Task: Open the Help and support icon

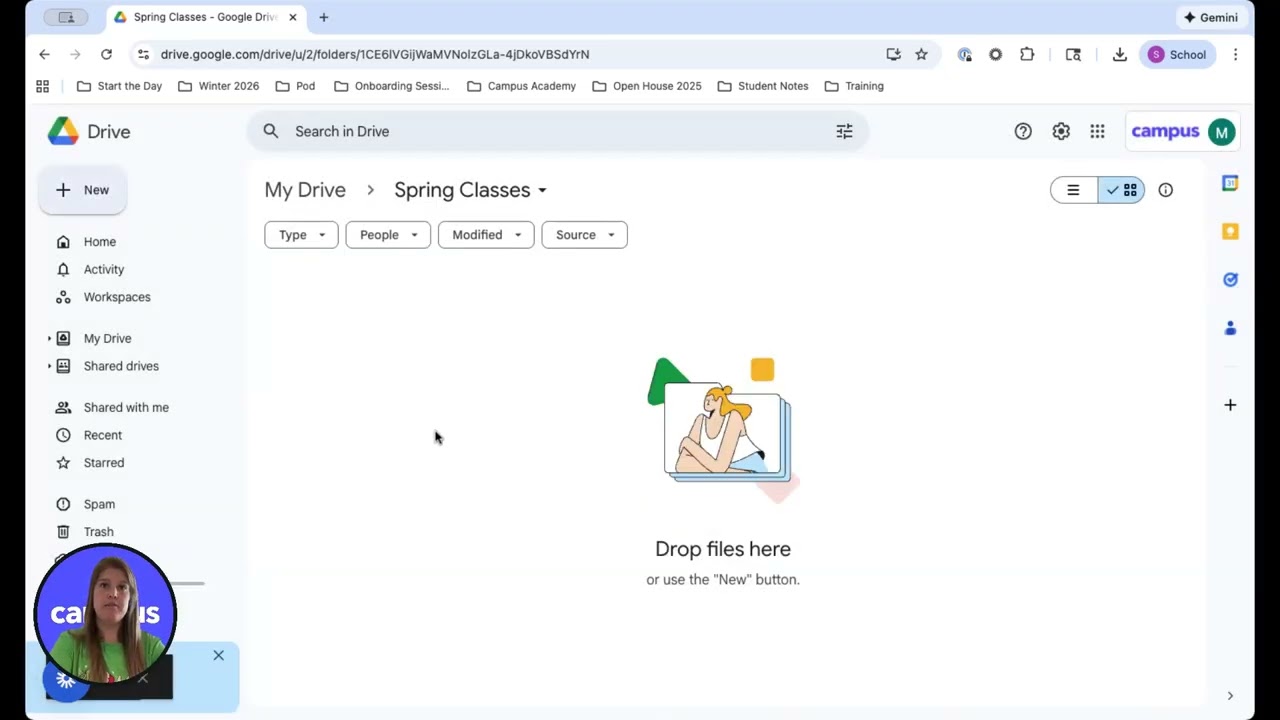Action: 1023,131
